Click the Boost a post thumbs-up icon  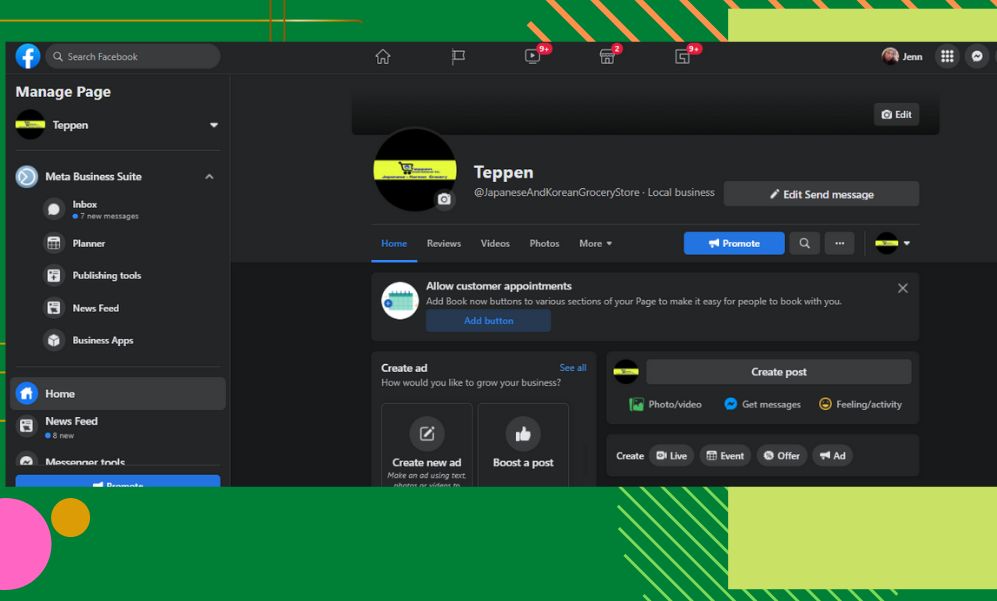point(523,434)
